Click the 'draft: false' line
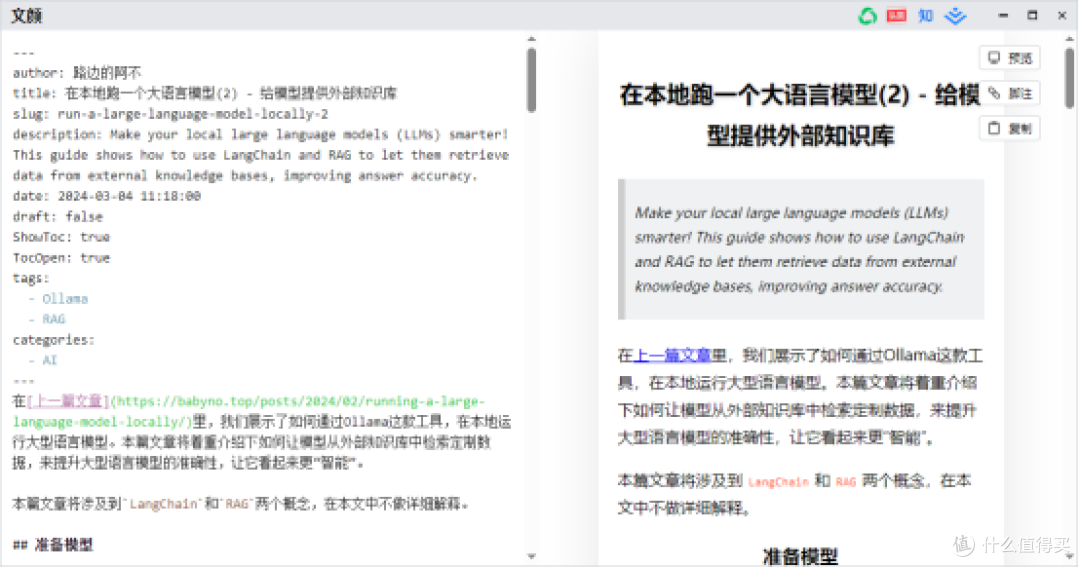 click(x=58, y=217)
